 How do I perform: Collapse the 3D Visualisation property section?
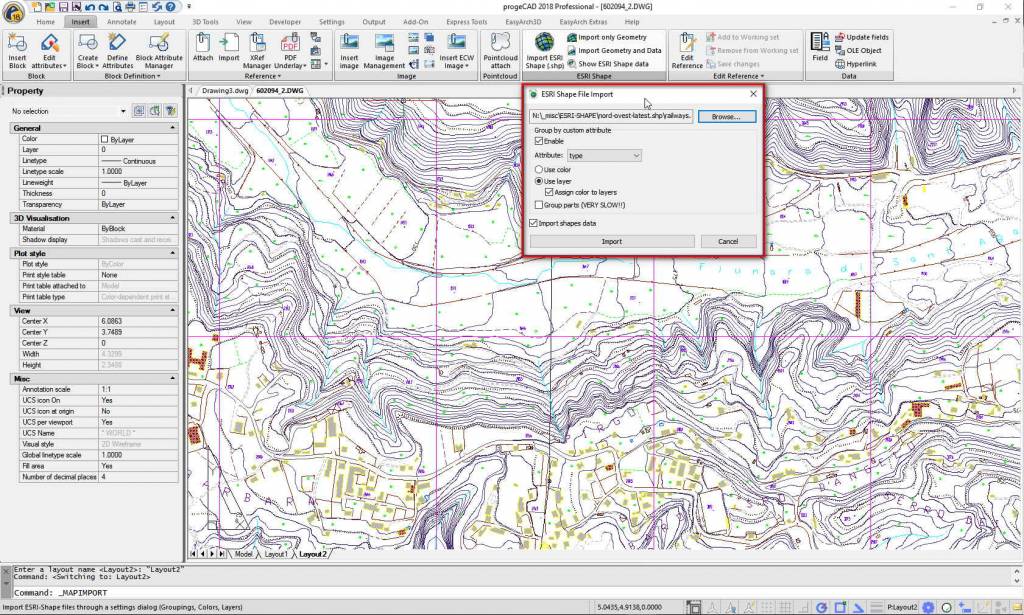click(172, 218)
